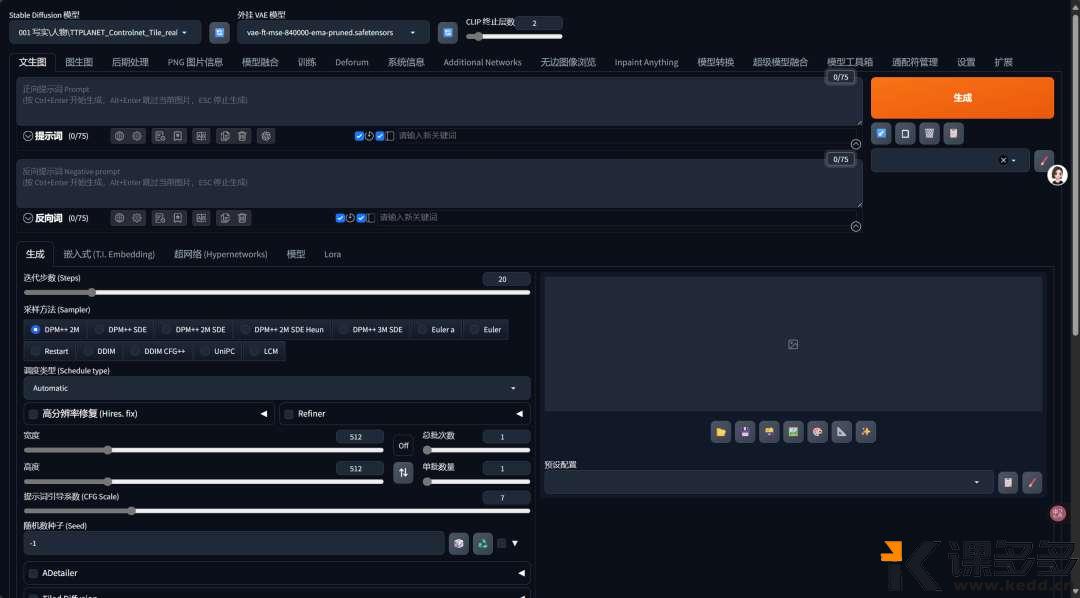Open the Lora tab
This screenshot has height=598, width=1080.
tap(332, 254)
